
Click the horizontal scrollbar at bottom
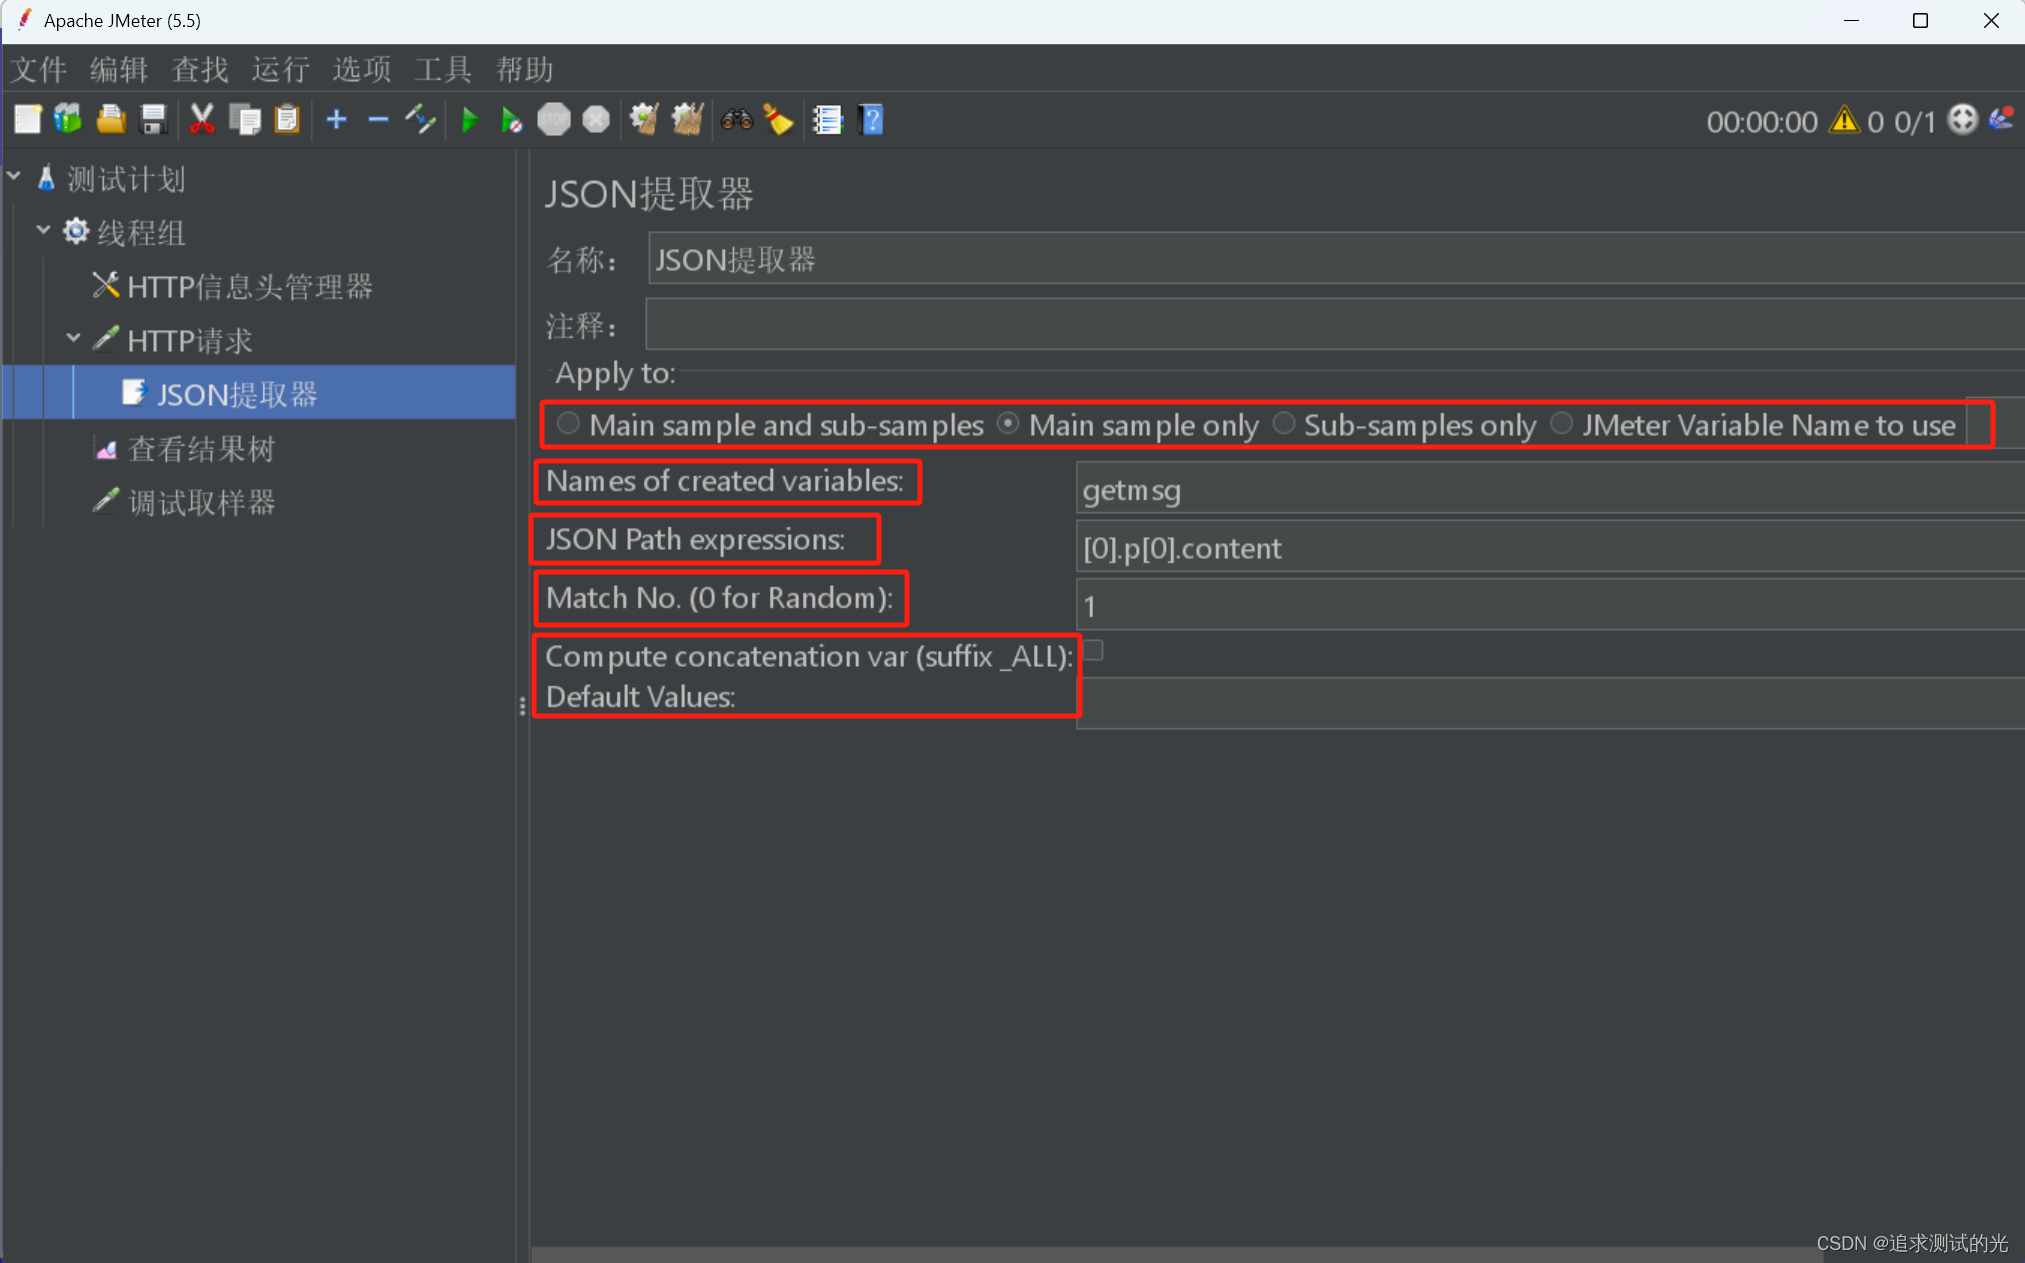pos(1176,1254)
